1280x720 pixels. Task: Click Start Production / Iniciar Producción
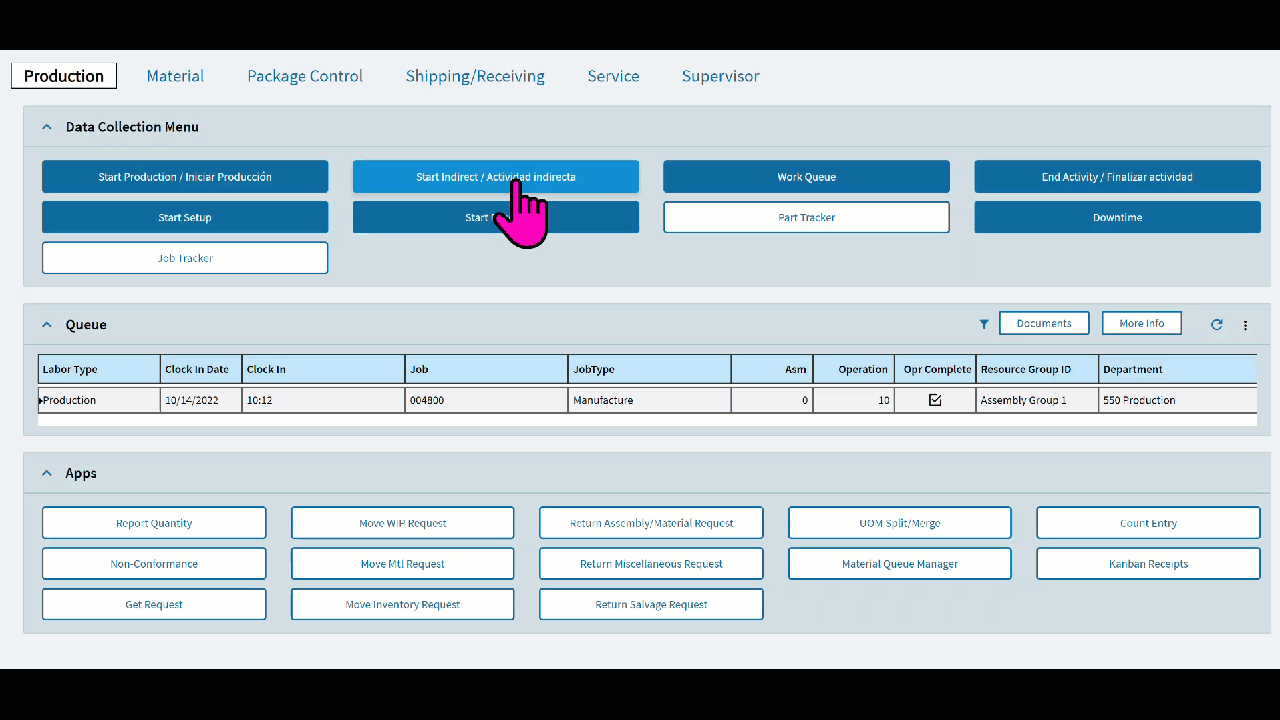pyautogui.click(x=185, y=176)
